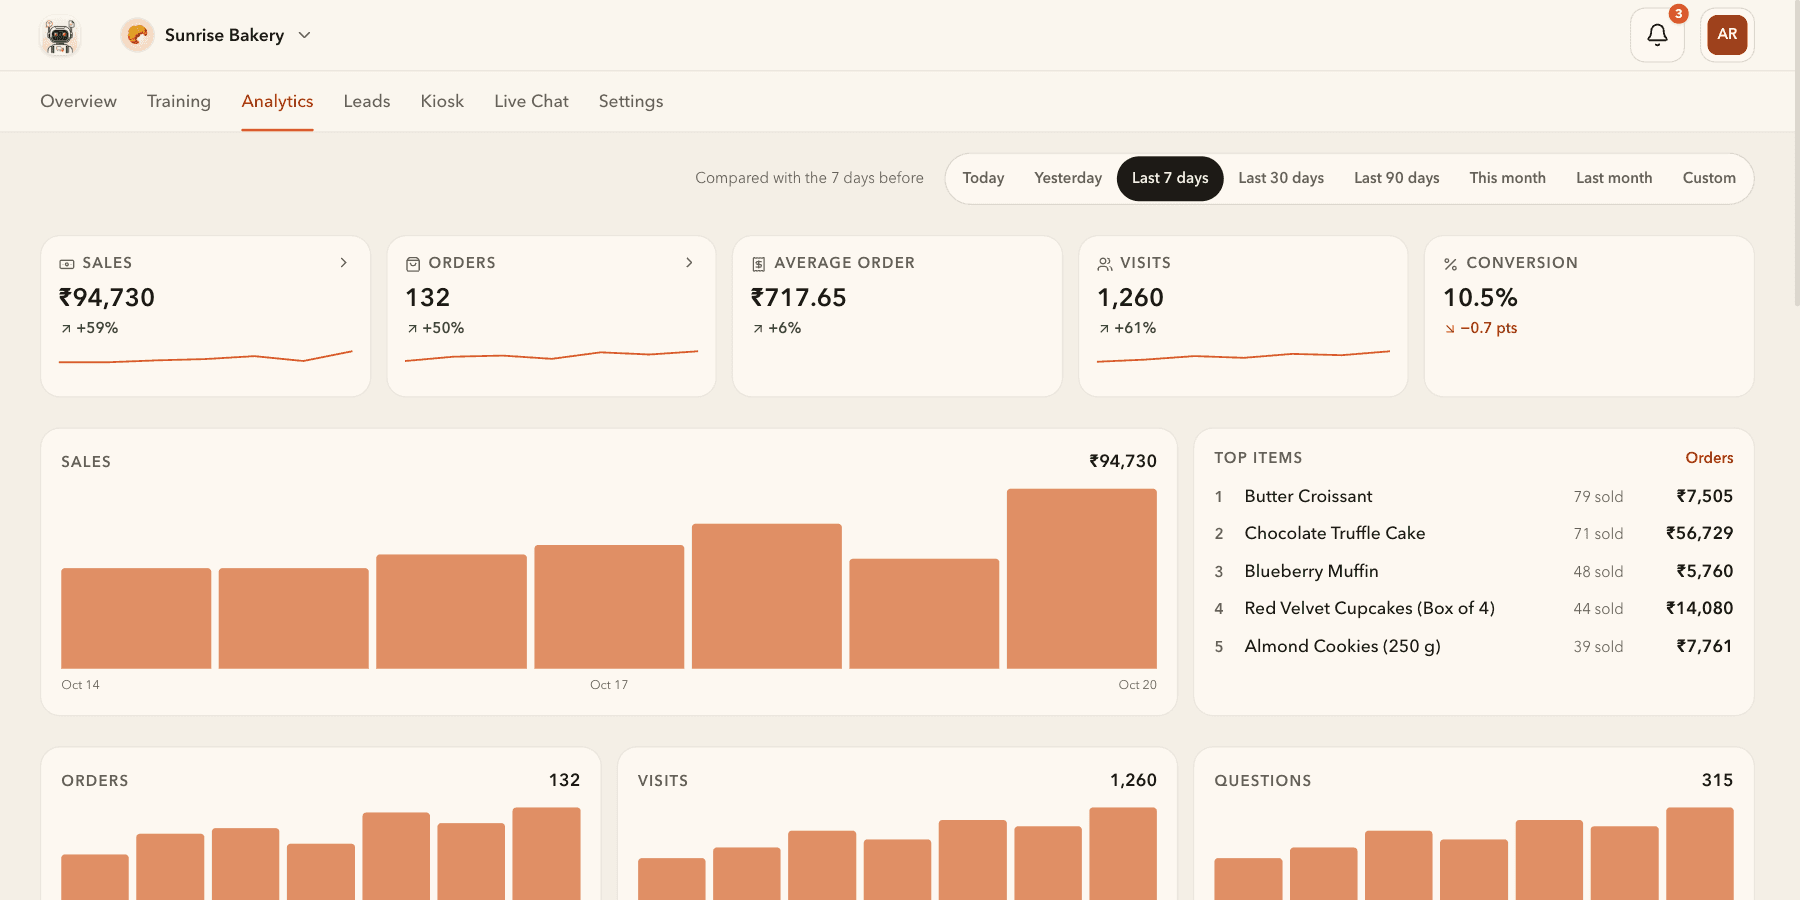Expand the Orders card chevron
The width and height of the screenshot is (1800, 900).
[x=690, y=262]
